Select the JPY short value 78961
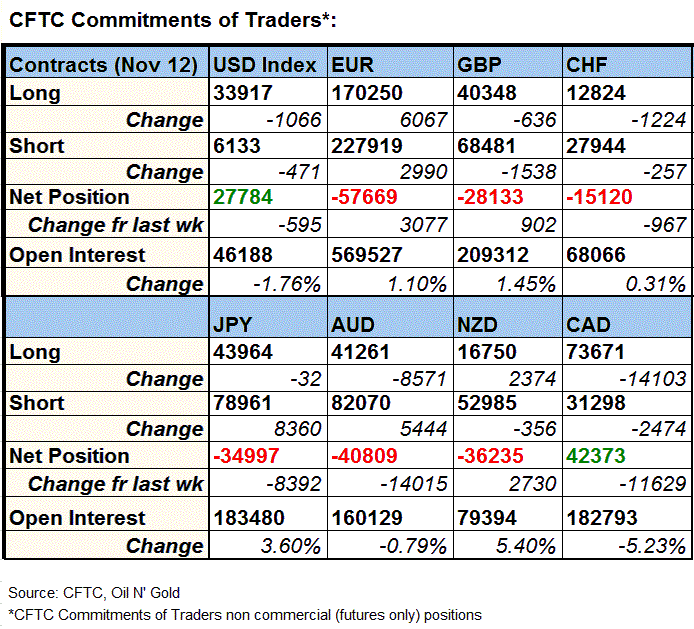Screen dimensions: 694x629 pos(242,404)
